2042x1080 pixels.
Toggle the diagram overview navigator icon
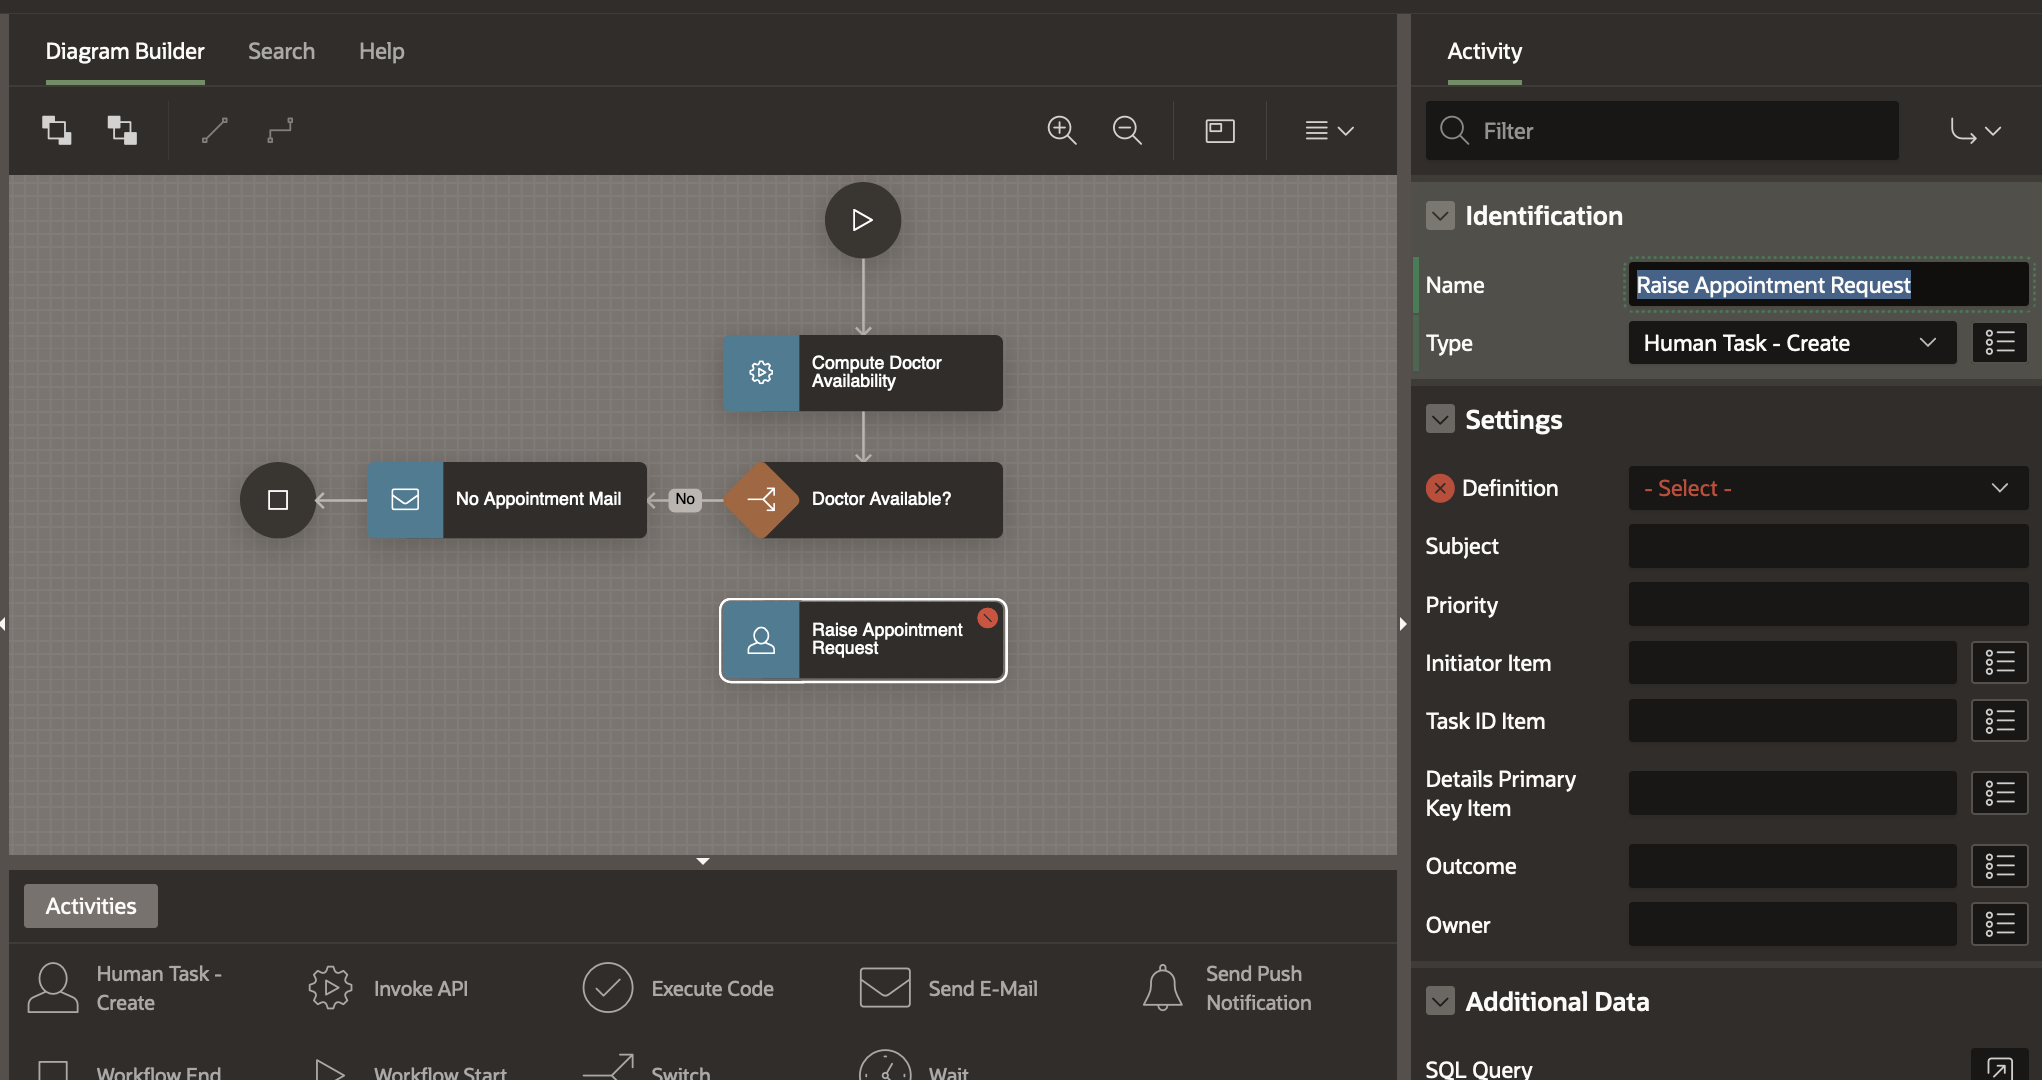[1220, 130]
